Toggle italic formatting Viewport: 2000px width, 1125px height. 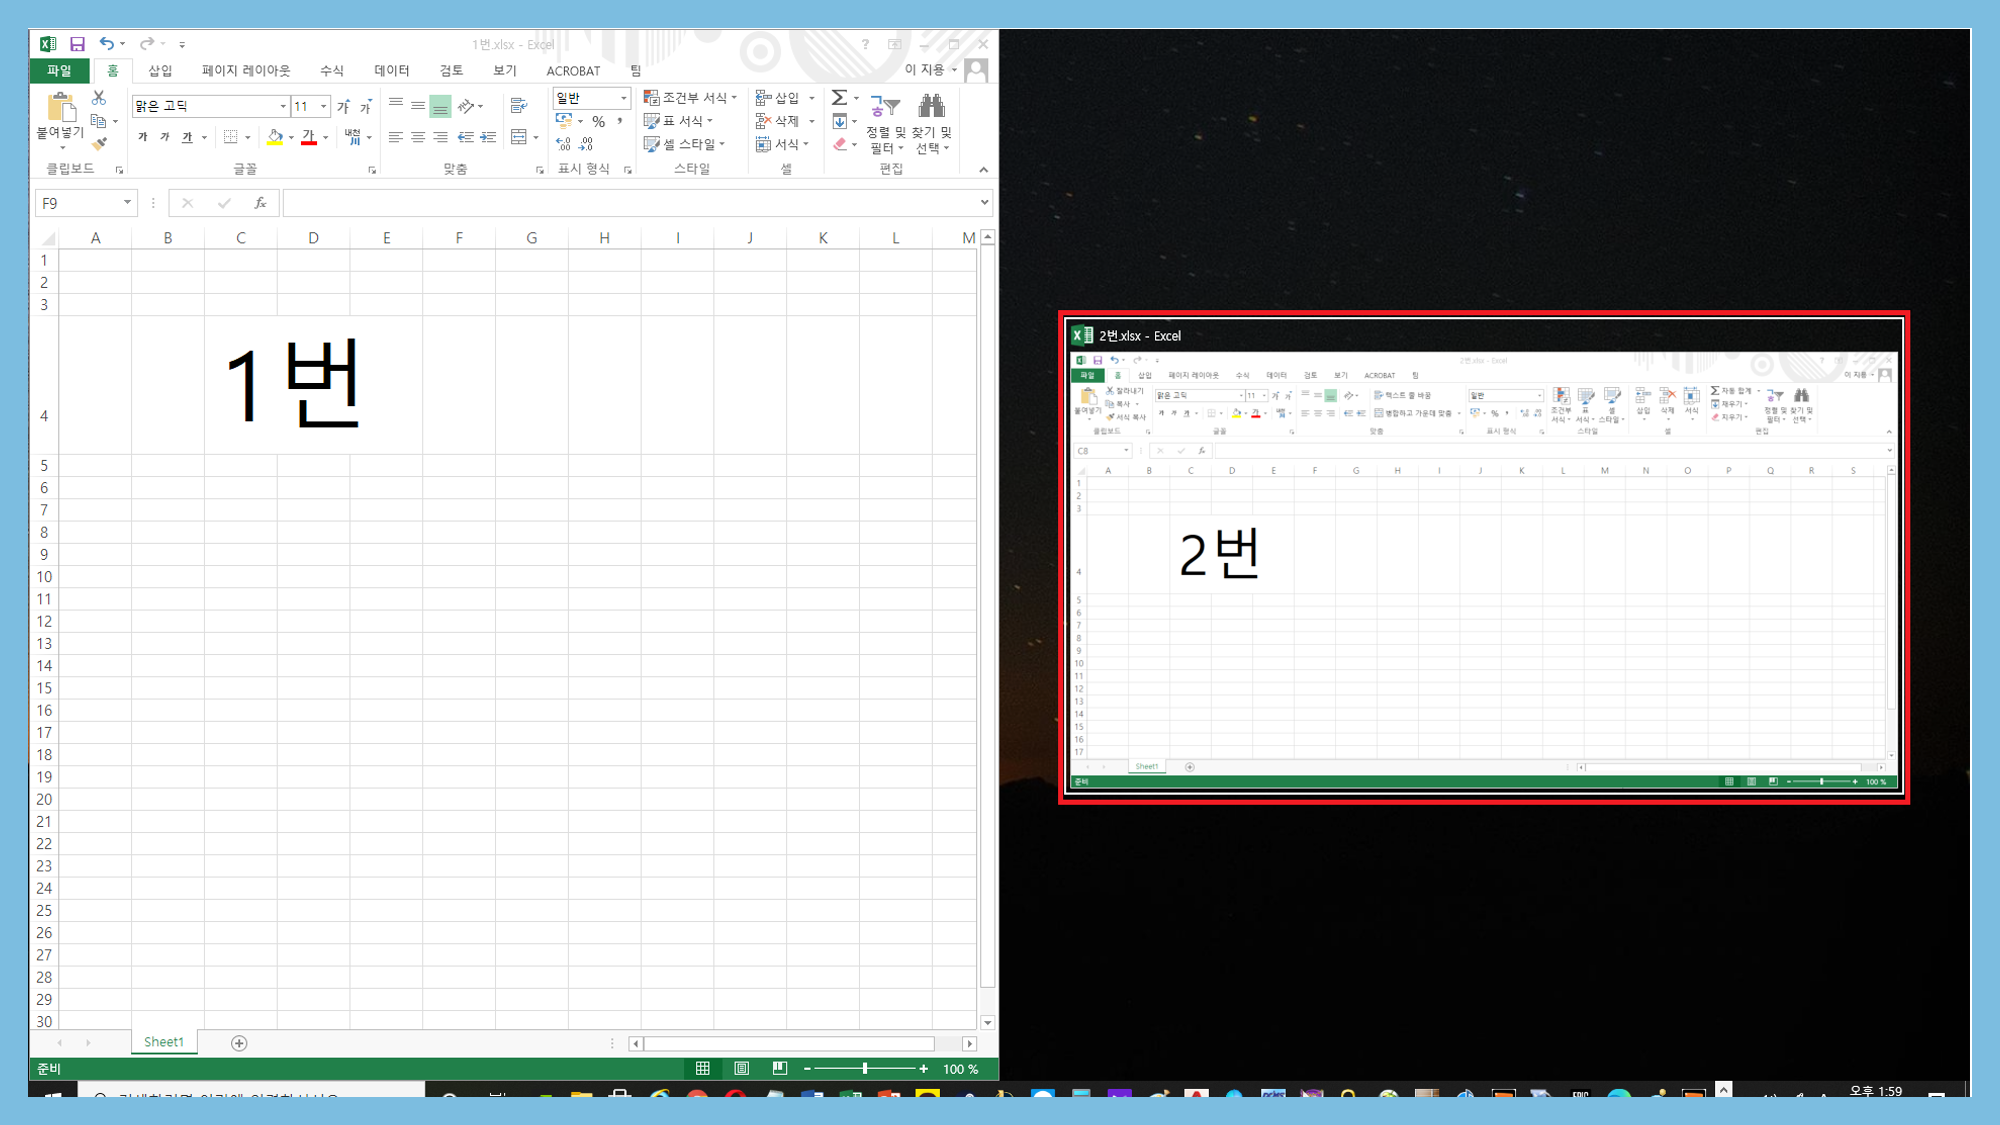(165, 137)
